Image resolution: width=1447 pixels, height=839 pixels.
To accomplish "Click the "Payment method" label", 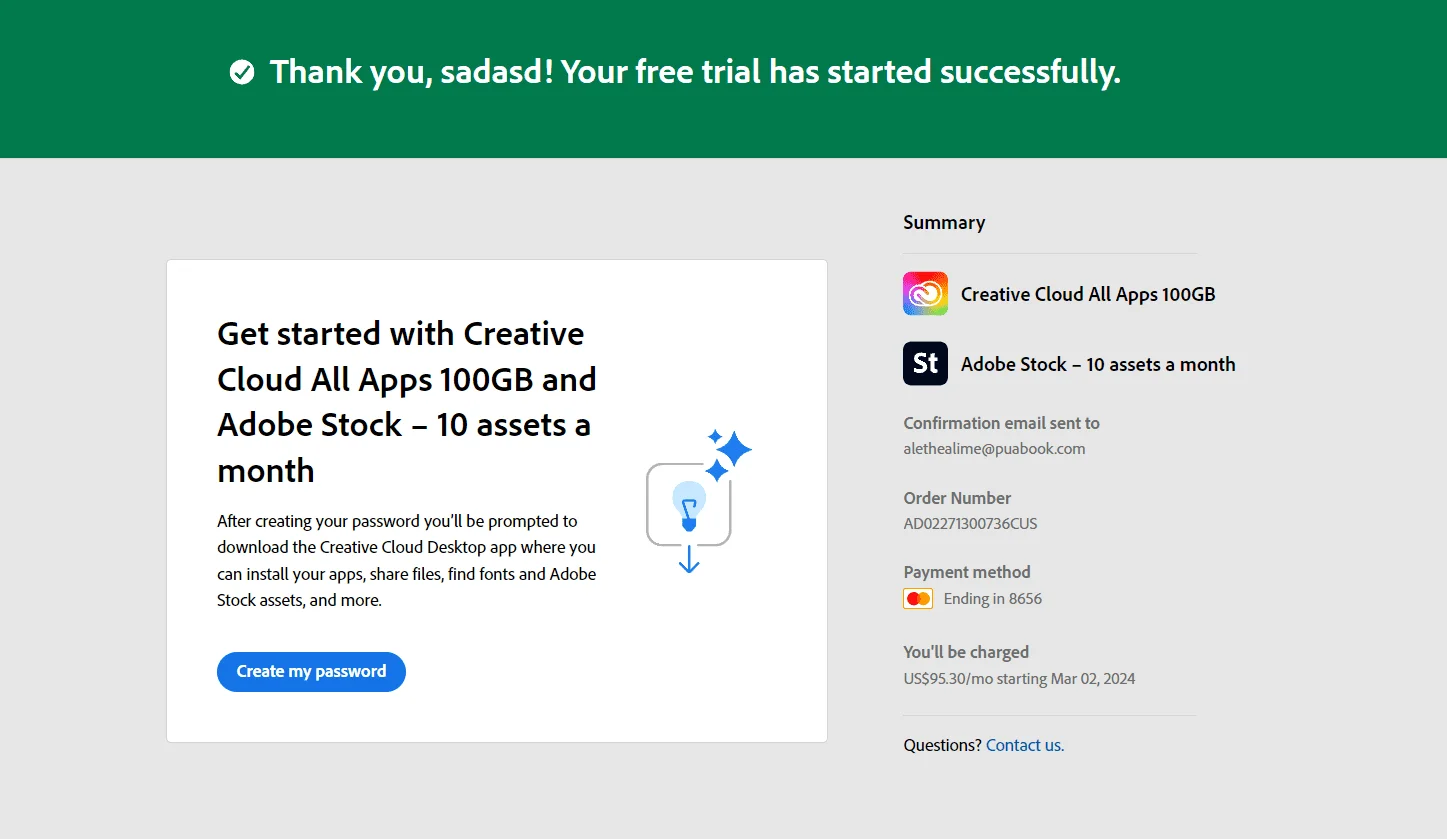I will (x=967, y=572).
